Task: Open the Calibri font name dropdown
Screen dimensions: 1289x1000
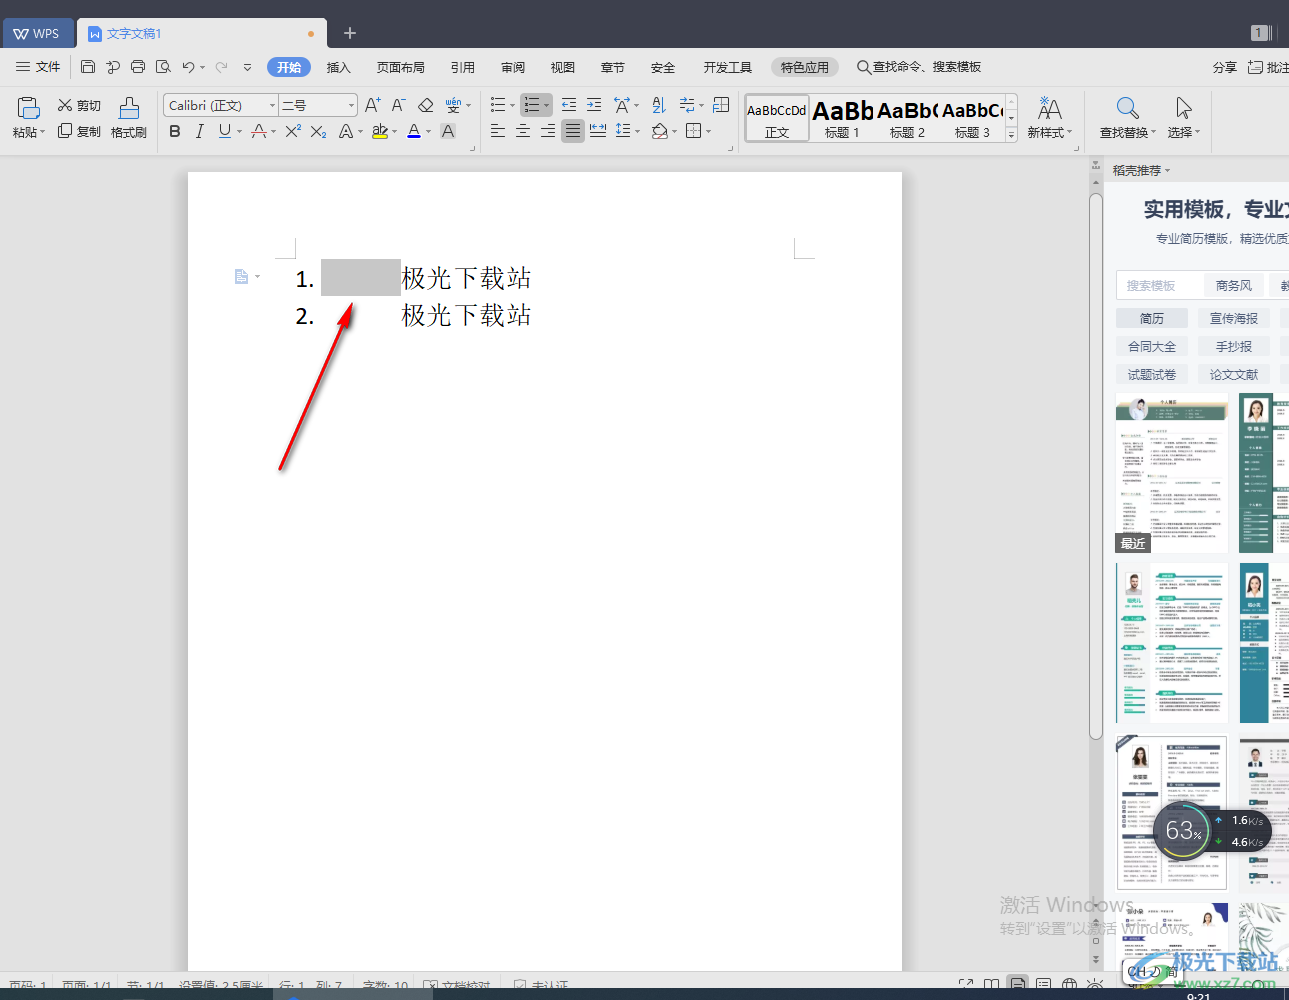Action: click(x=272, y=105)
